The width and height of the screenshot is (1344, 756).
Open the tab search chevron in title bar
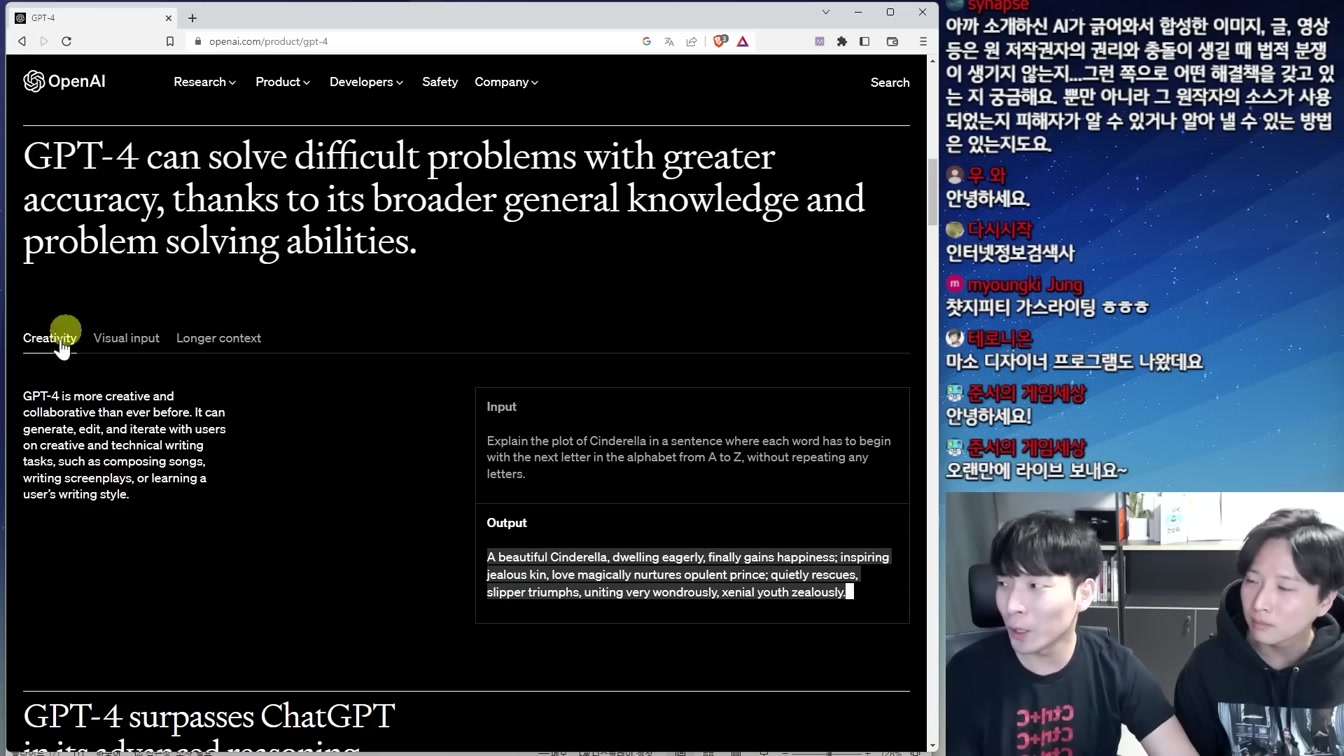[826, 12]
